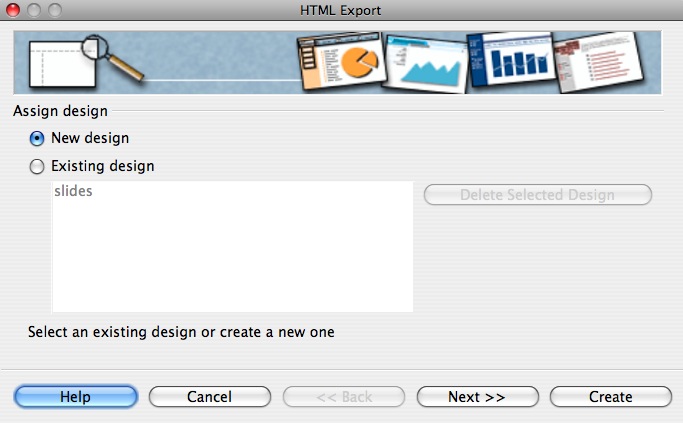Click the bar chart slide image
This screenshot has width=683, height=423.
510,60
